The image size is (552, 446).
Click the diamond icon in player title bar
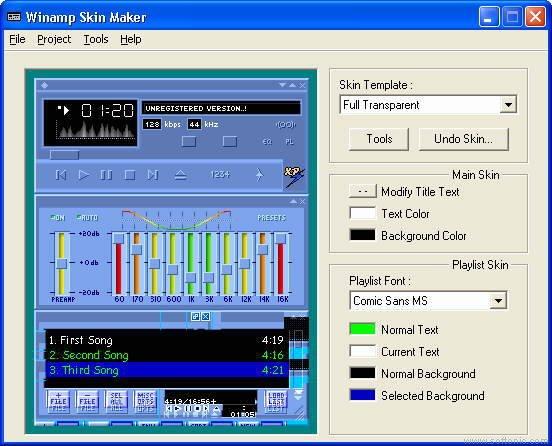[44, 85]
